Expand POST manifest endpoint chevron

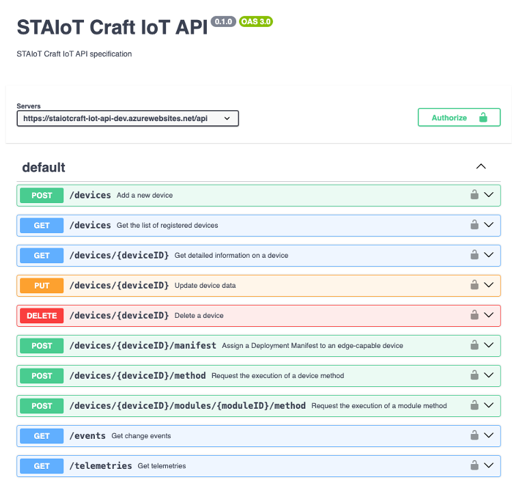click(x=489, y=345)
